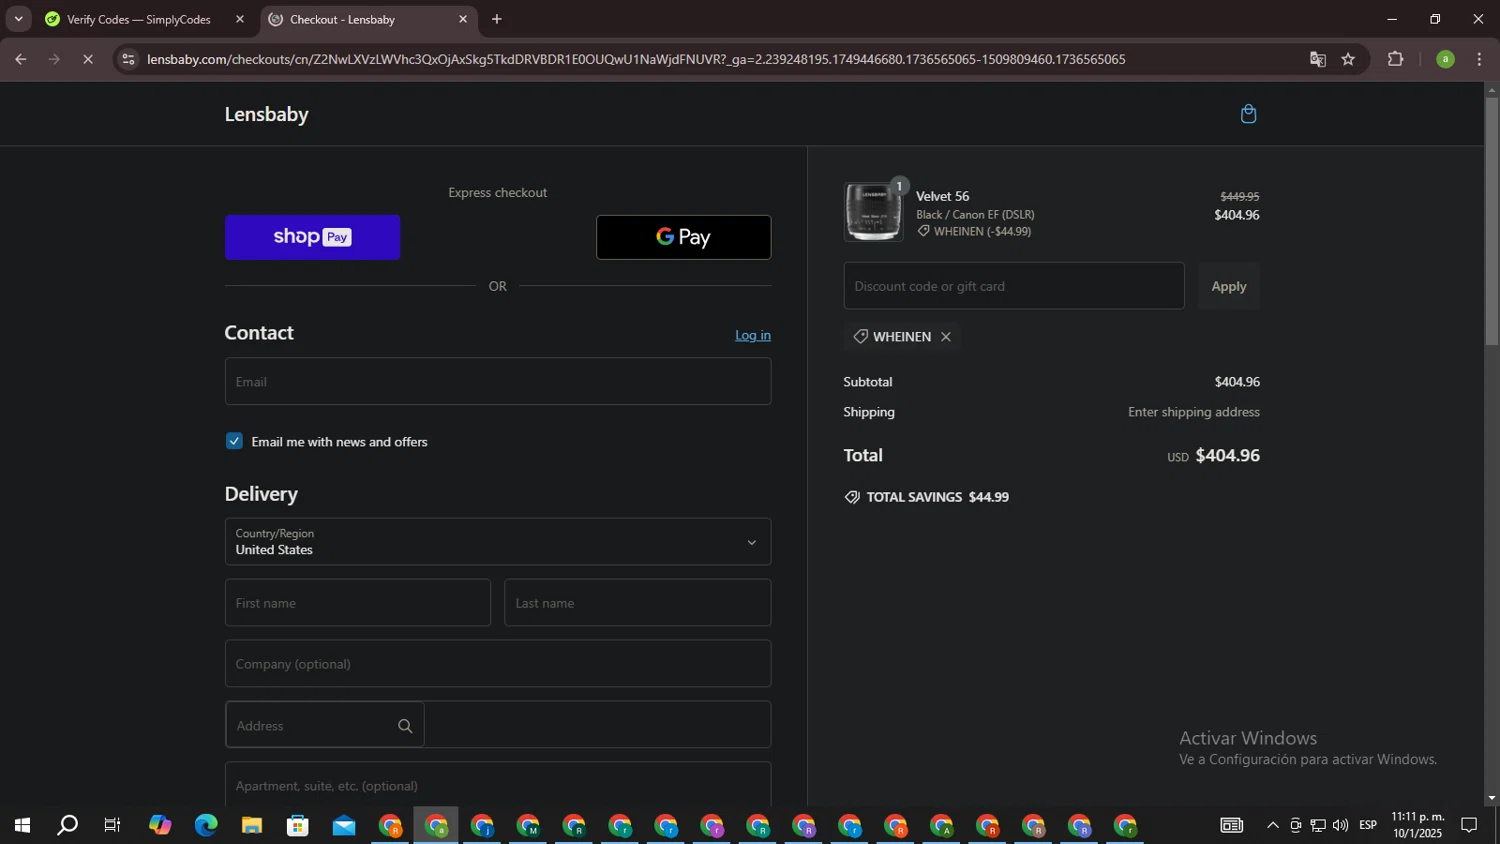Close the Checkout - Lensbaby tab
The width and height of the screenshot is (1500, 844).
[463, 19]
